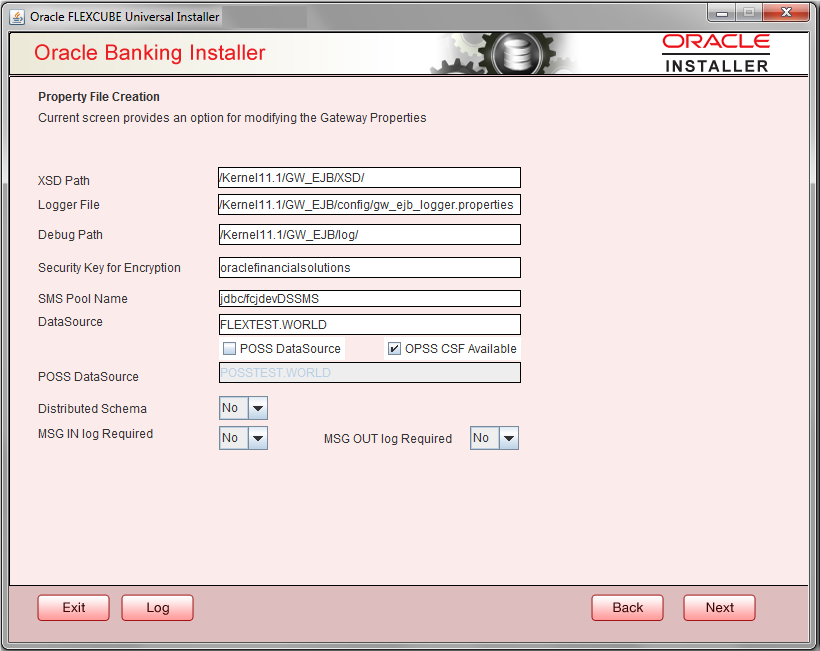820x651 pixels.
Task: Click the Distributed Schema label
Action: 92,409
